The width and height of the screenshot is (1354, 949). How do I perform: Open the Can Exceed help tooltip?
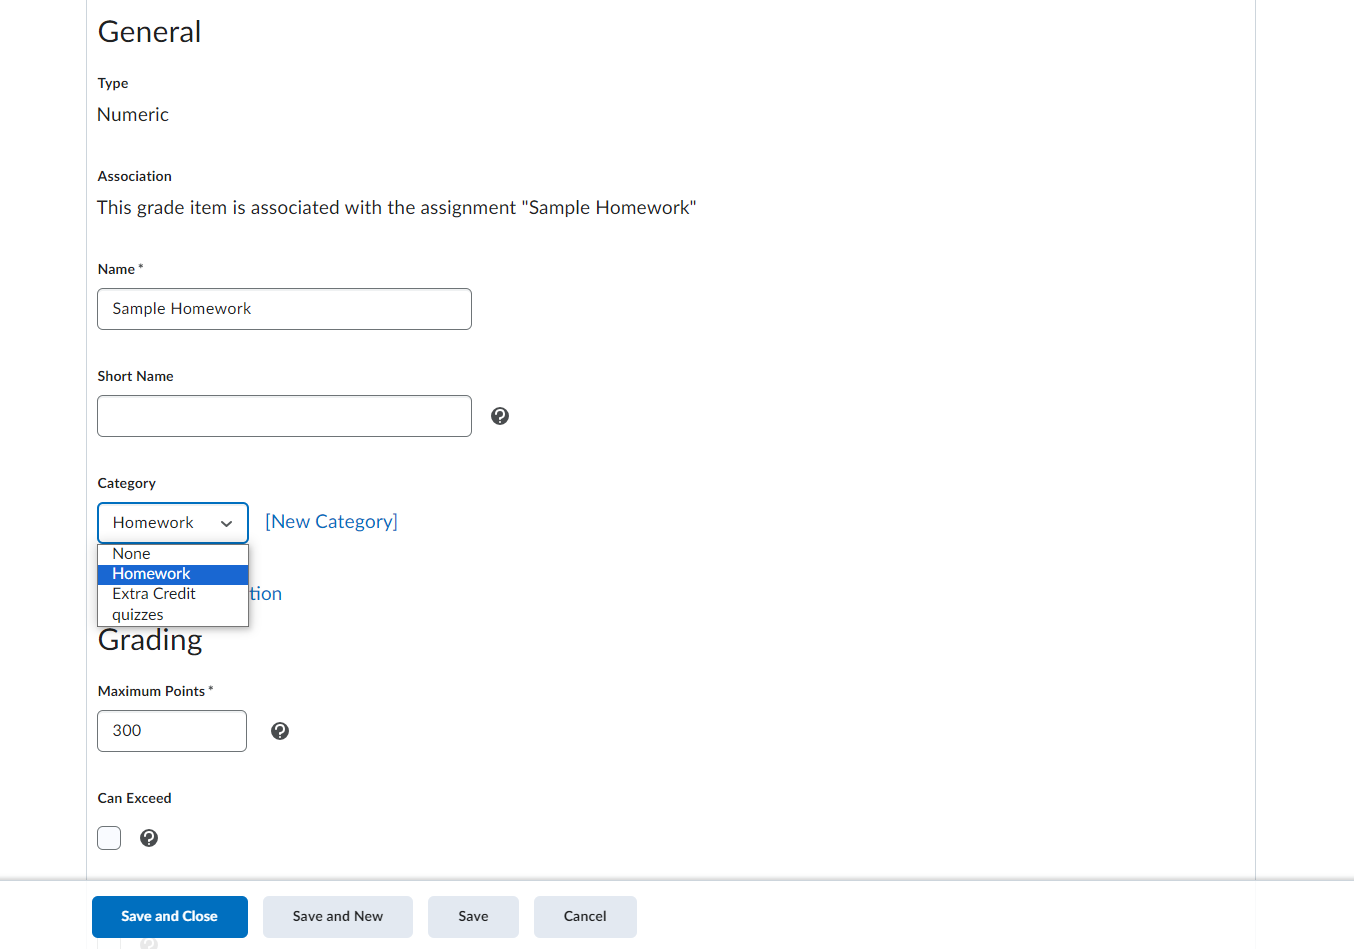[x=149, y=838]
